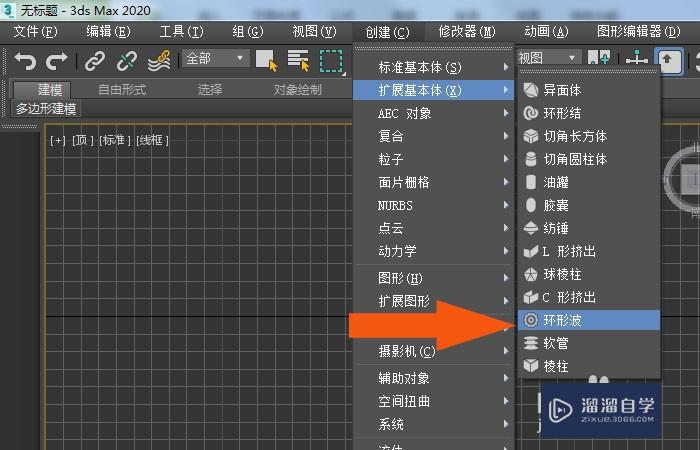Click the Redo arrow icon
This screenshot has height=450, width=700.
57,61
